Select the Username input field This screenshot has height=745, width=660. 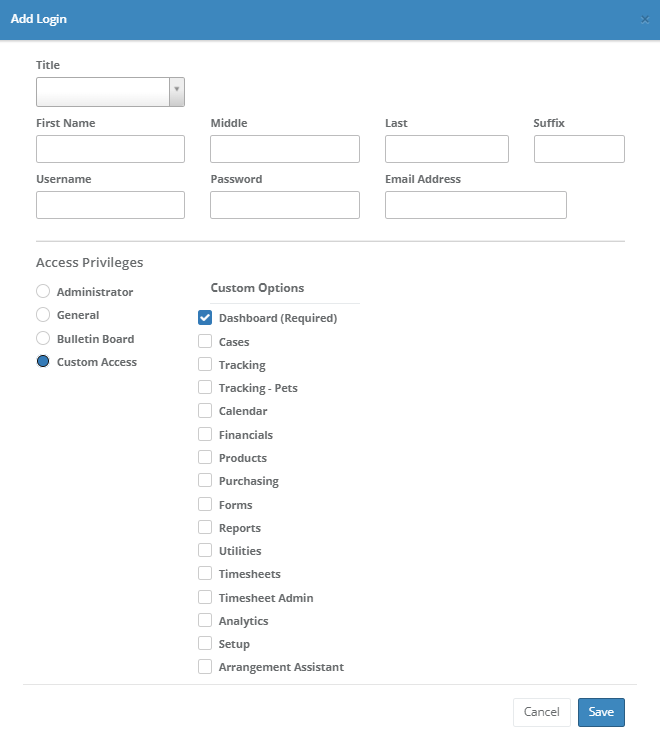point(110,205)
